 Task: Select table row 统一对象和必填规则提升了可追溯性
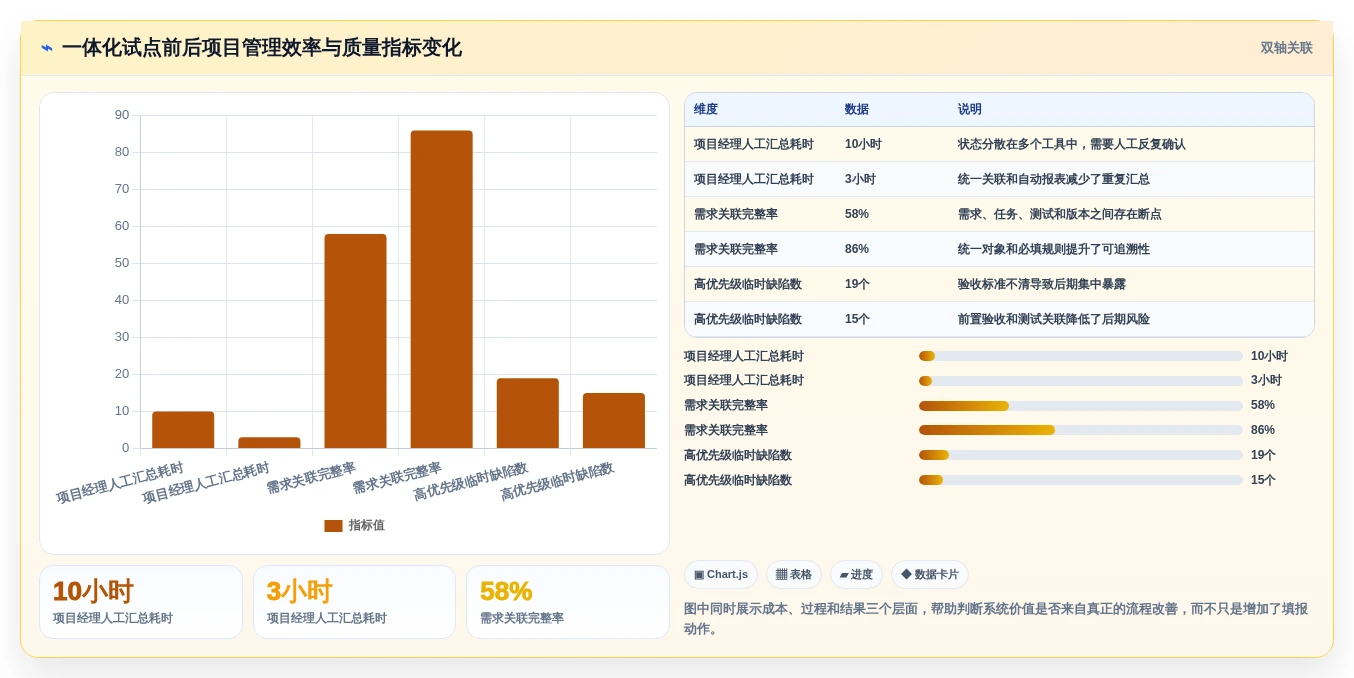pyautogui.click(x=999, y=249)
